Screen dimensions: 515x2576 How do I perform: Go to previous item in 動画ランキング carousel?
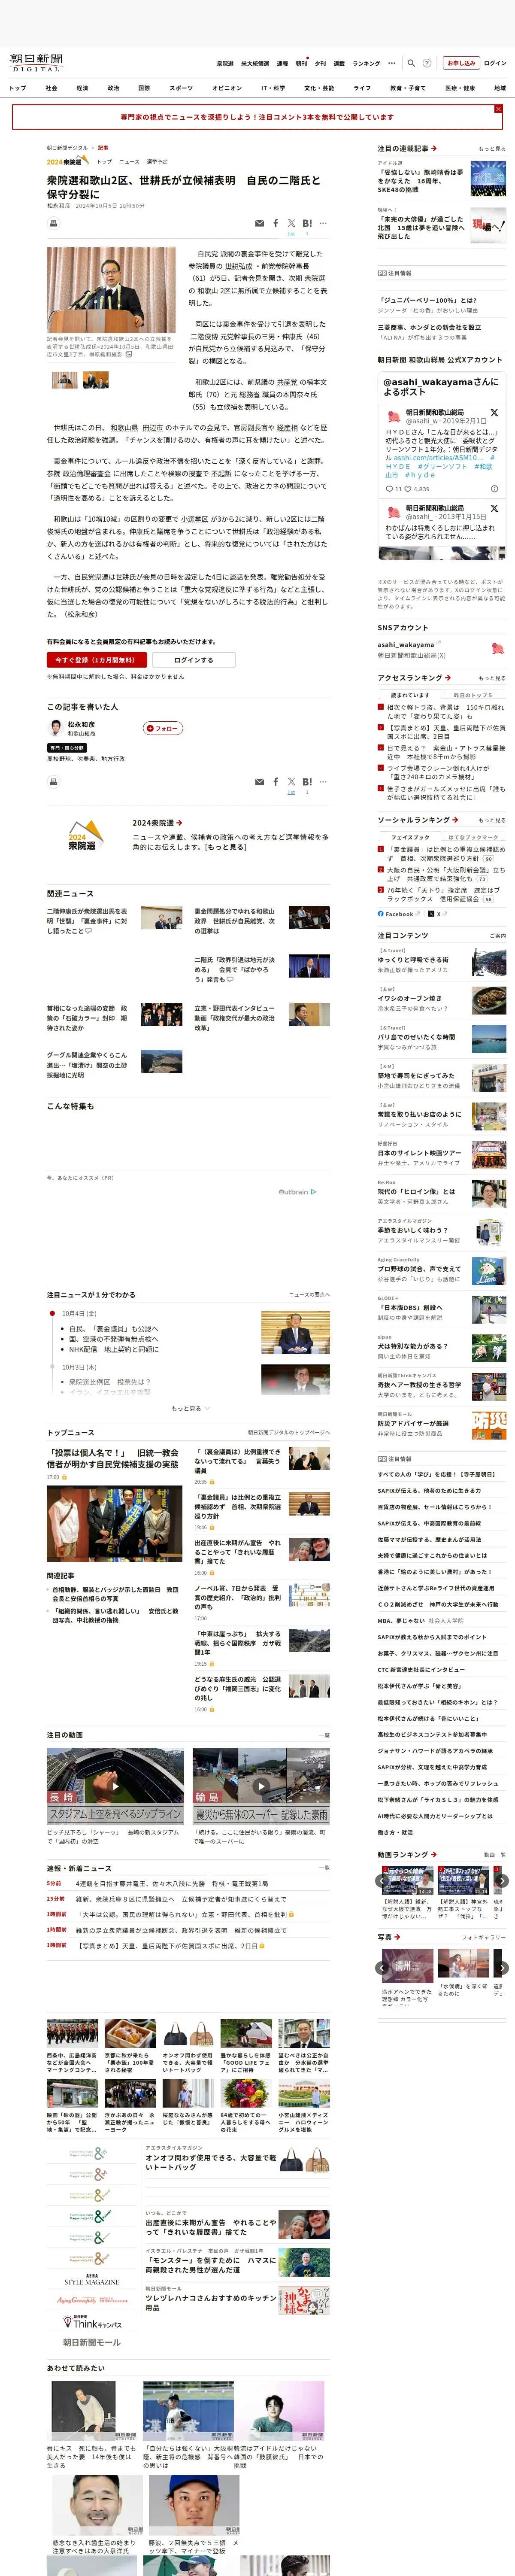382,1881
